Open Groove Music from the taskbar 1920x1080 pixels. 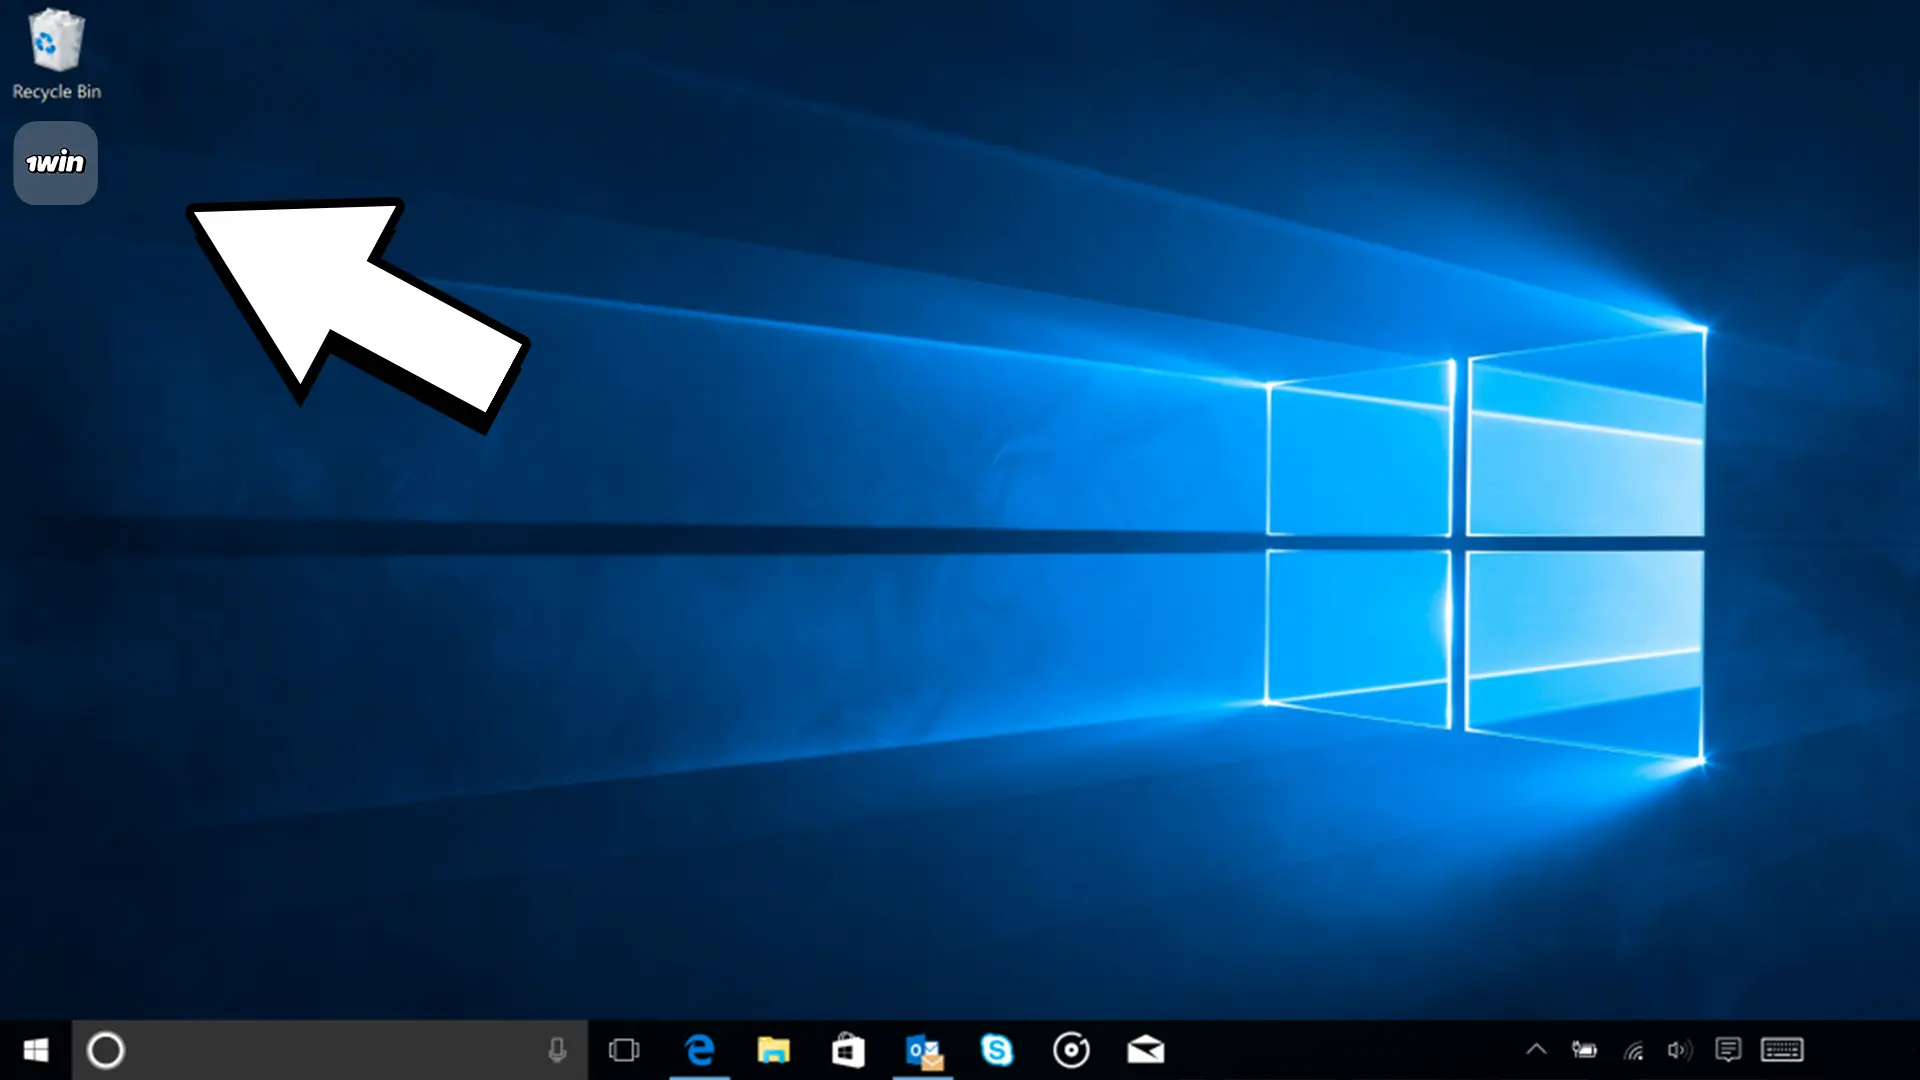pyautogui.click(x=1071, y=1050)
